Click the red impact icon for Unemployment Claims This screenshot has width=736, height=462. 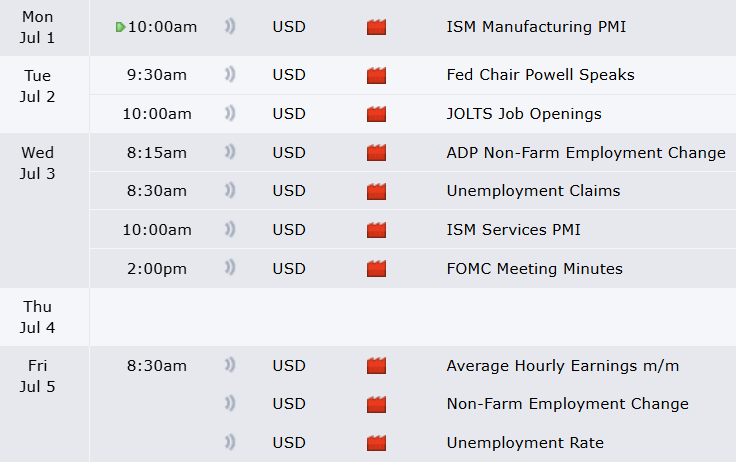[376, 191]
